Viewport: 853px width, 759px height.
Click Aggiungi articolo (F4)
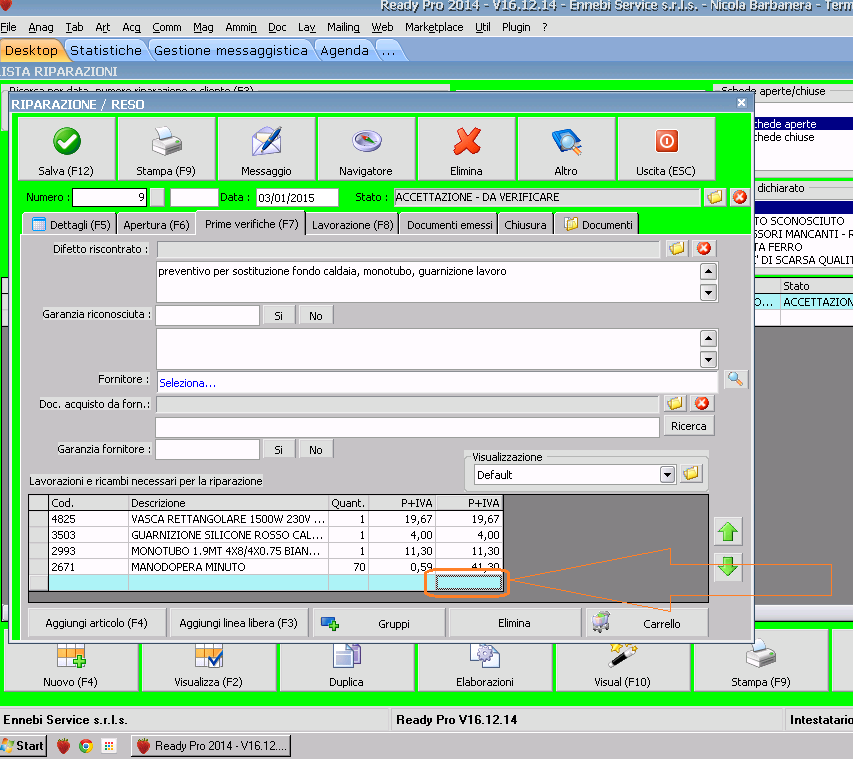coord(97,624)
